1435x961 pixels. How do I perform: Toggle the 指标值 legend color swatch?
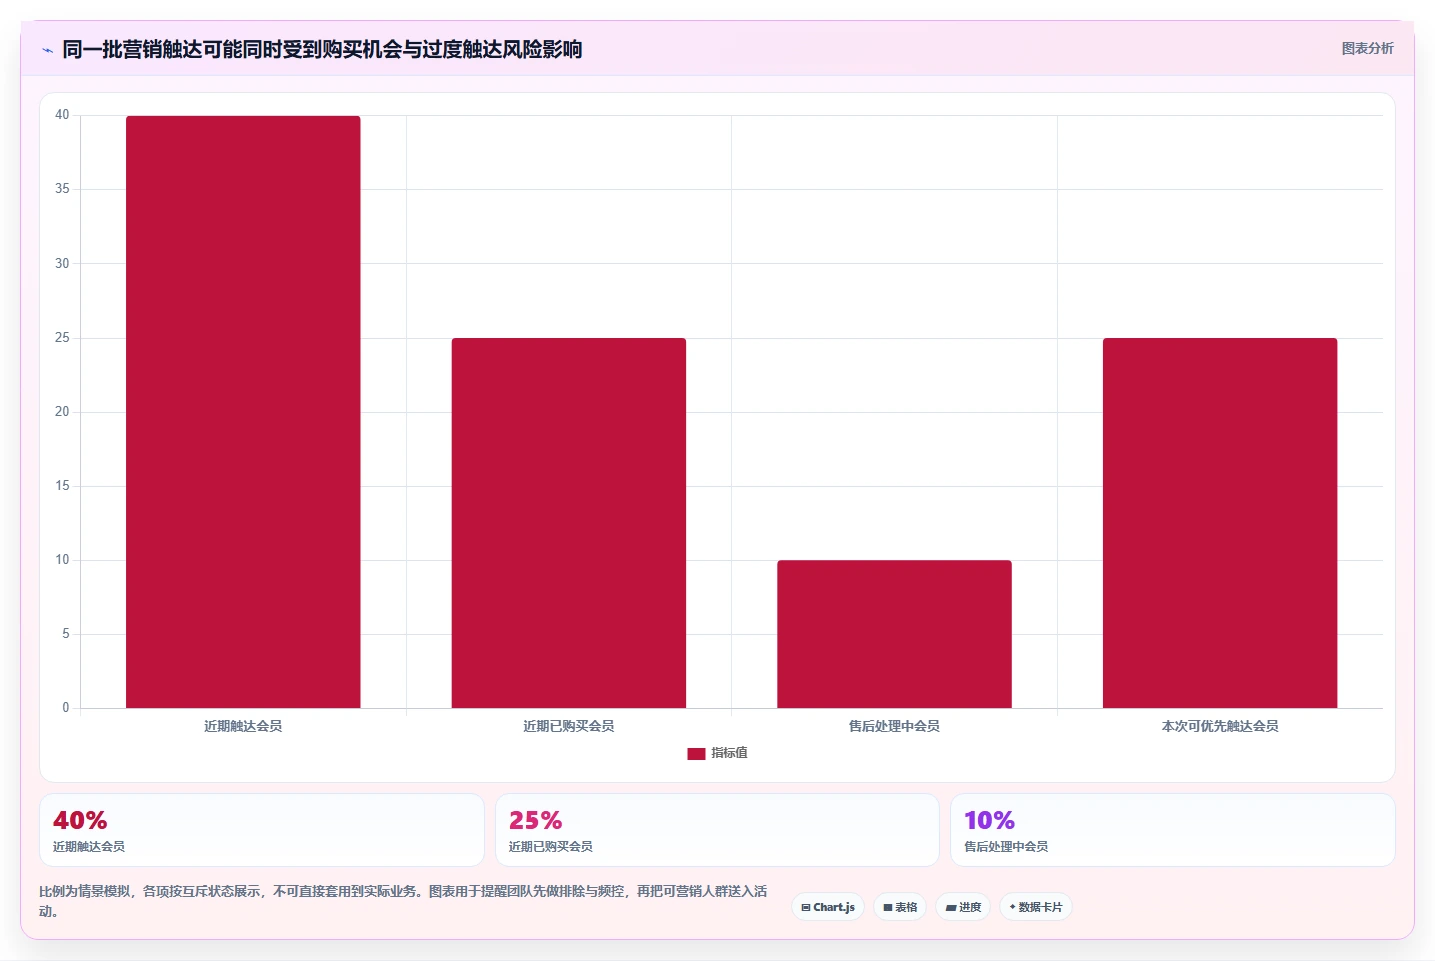(696, 754)
